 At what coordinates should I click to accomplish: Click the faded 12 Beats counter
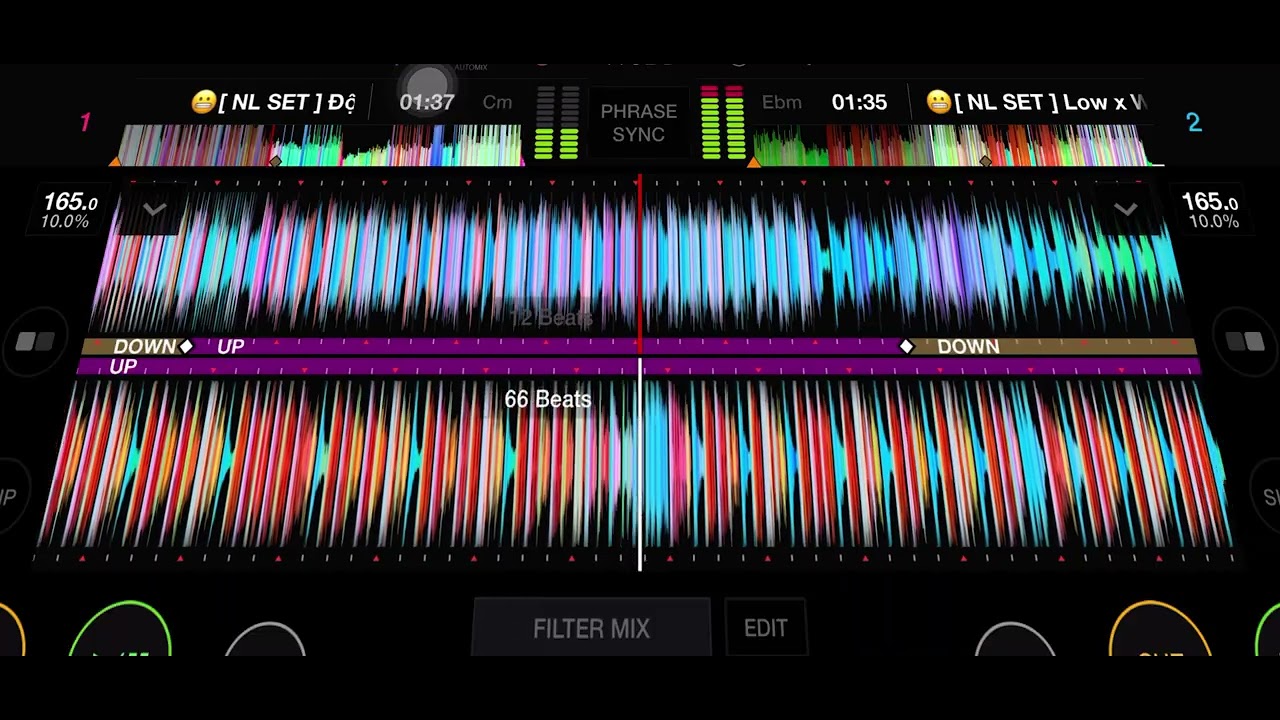(551, 318)
